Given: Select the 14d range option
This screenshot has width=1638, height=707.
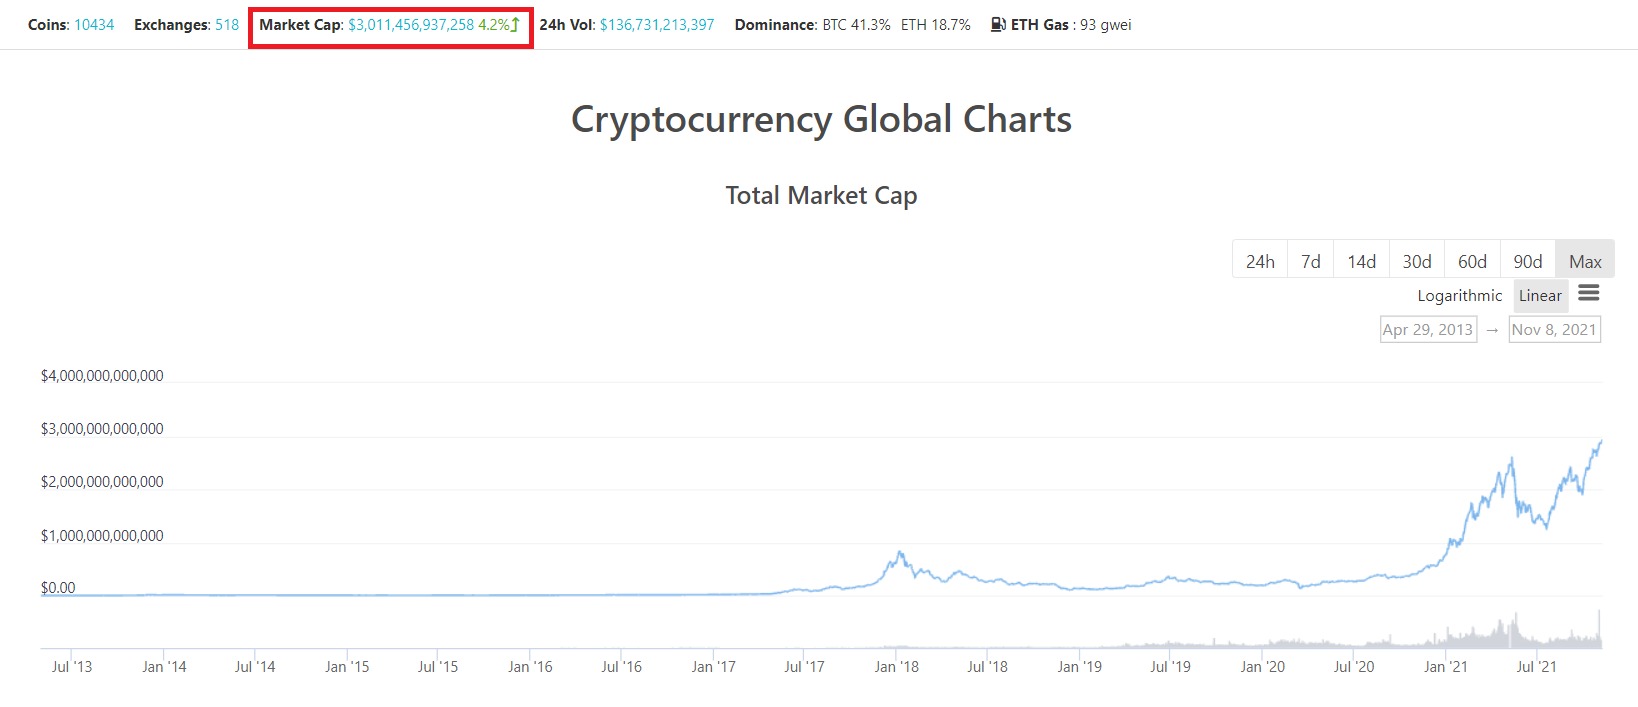Looking at the screenshot, I should click(1361, 260).
